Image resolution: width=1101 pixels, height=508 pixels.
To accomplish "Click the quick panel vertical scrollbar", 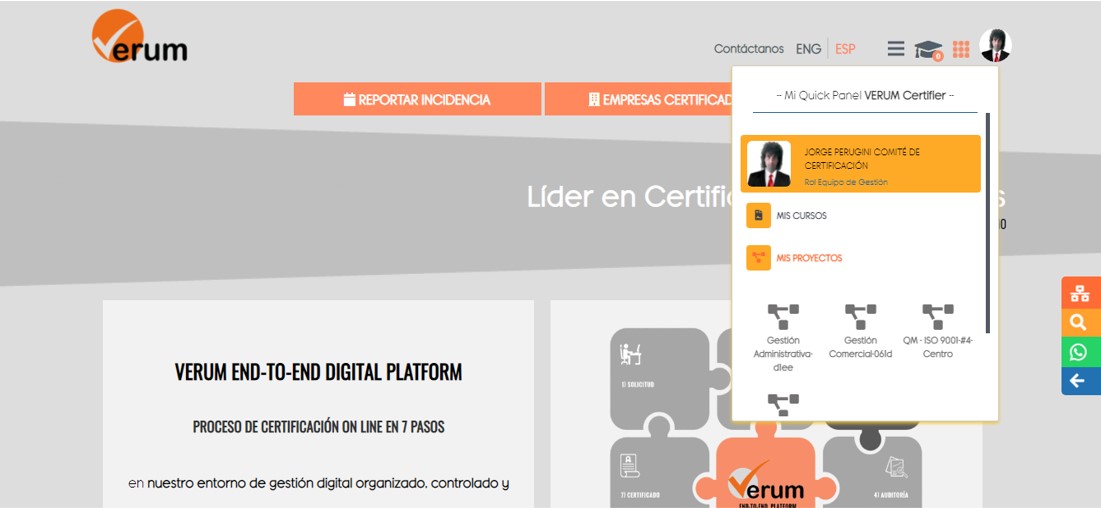I will pyautogui.click(x=988, y=222).
